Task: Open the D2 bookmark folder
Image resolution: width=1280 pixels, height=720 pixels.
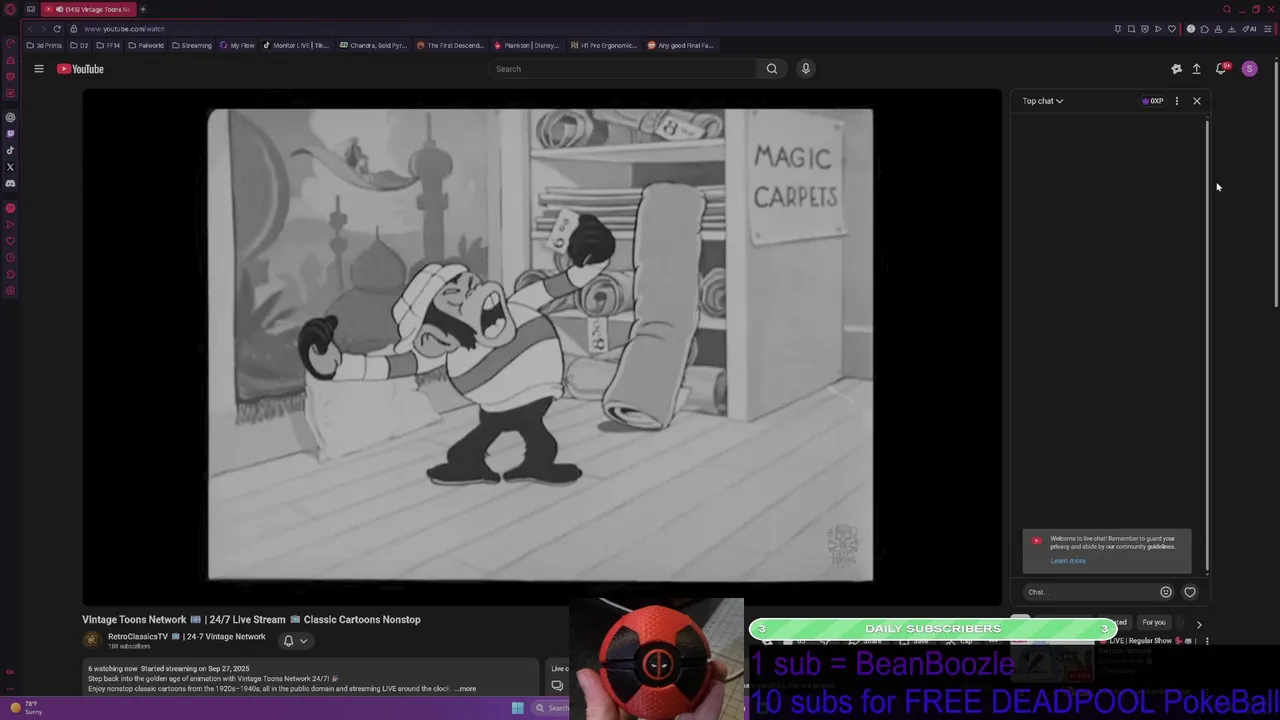Action: click(x=80, y=45)
